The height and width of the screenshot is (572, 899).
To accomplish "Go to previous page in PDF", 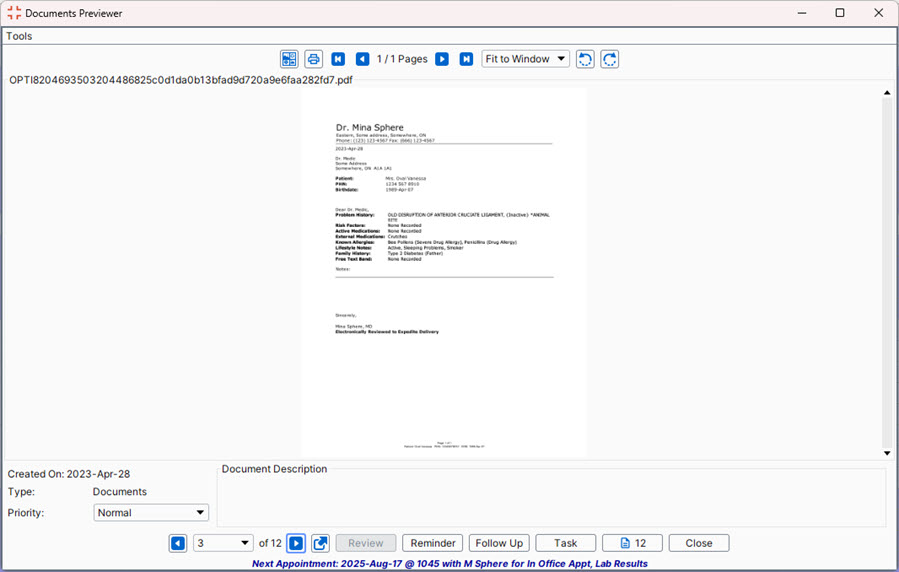I will click(x=362, y=59).
